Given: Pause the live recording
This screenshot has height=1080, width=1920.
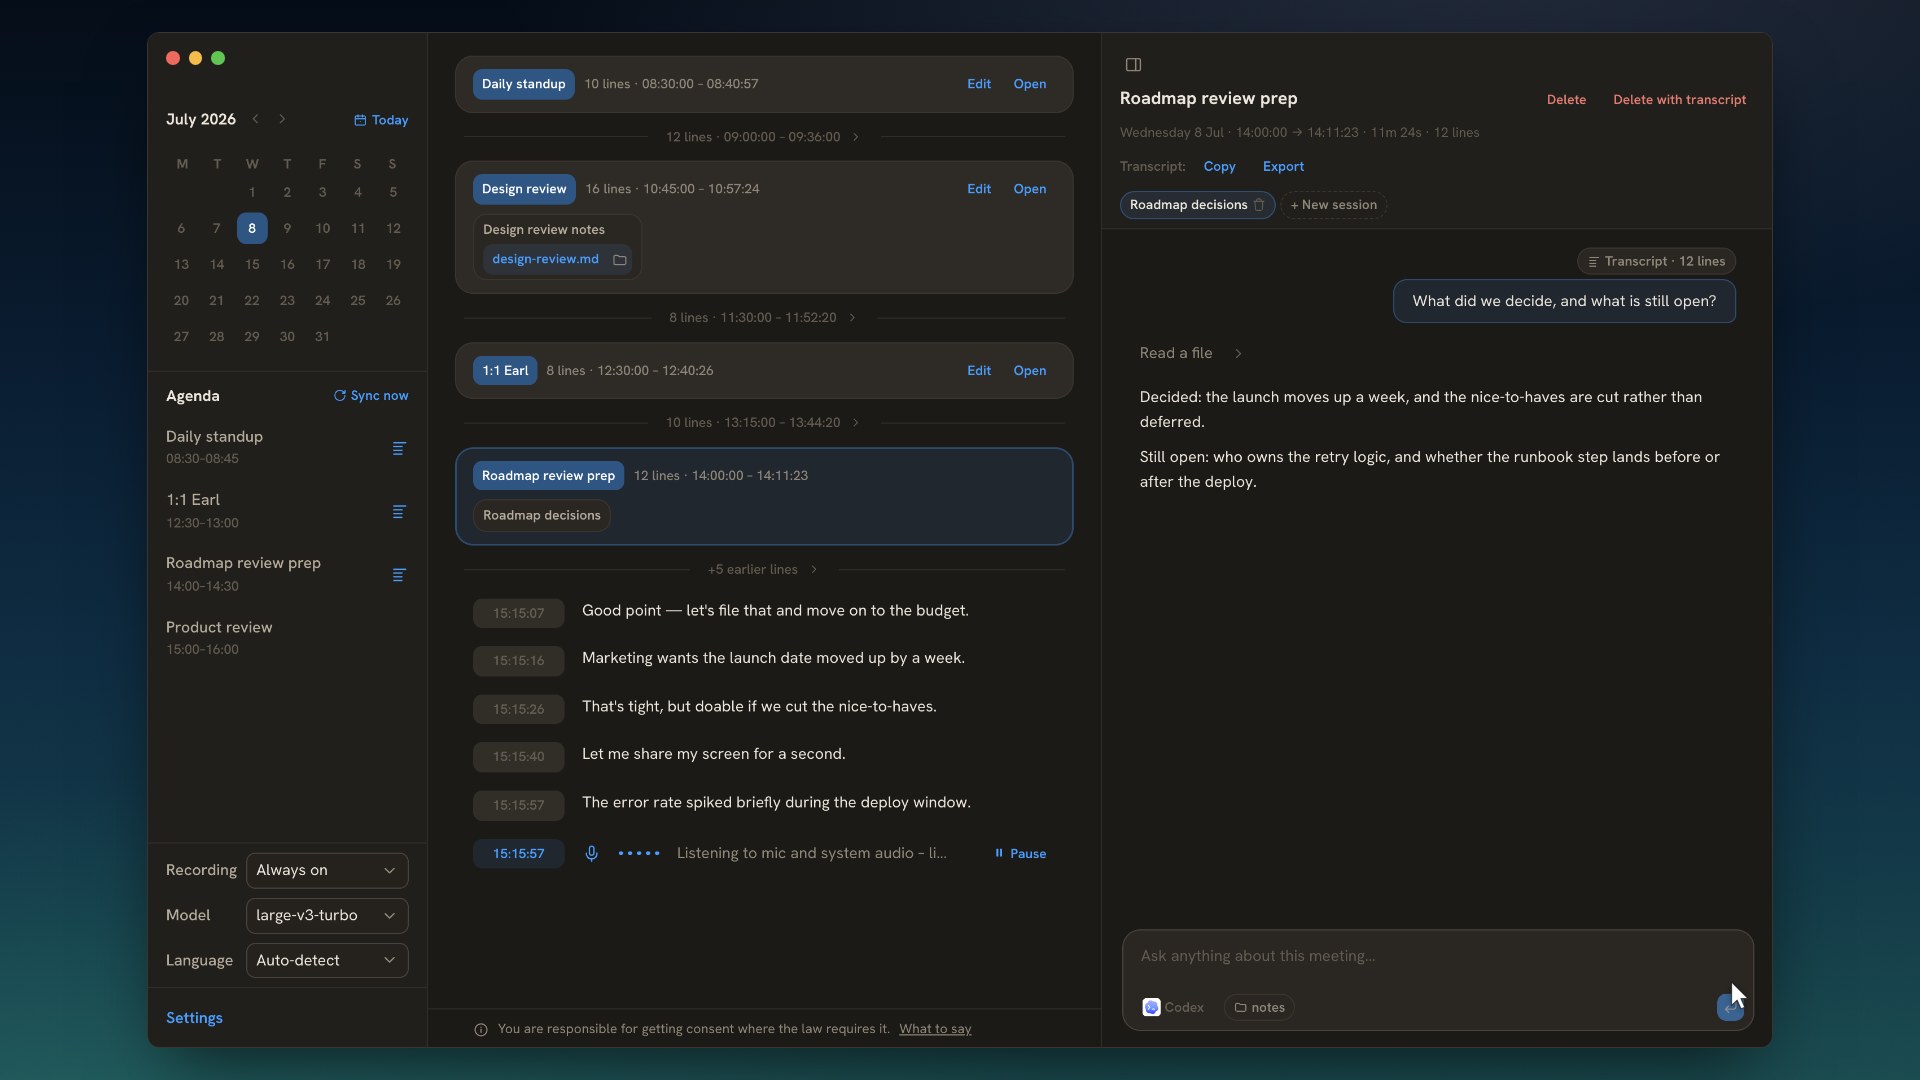Looking at the screenshot, I should coord(1021,853).
